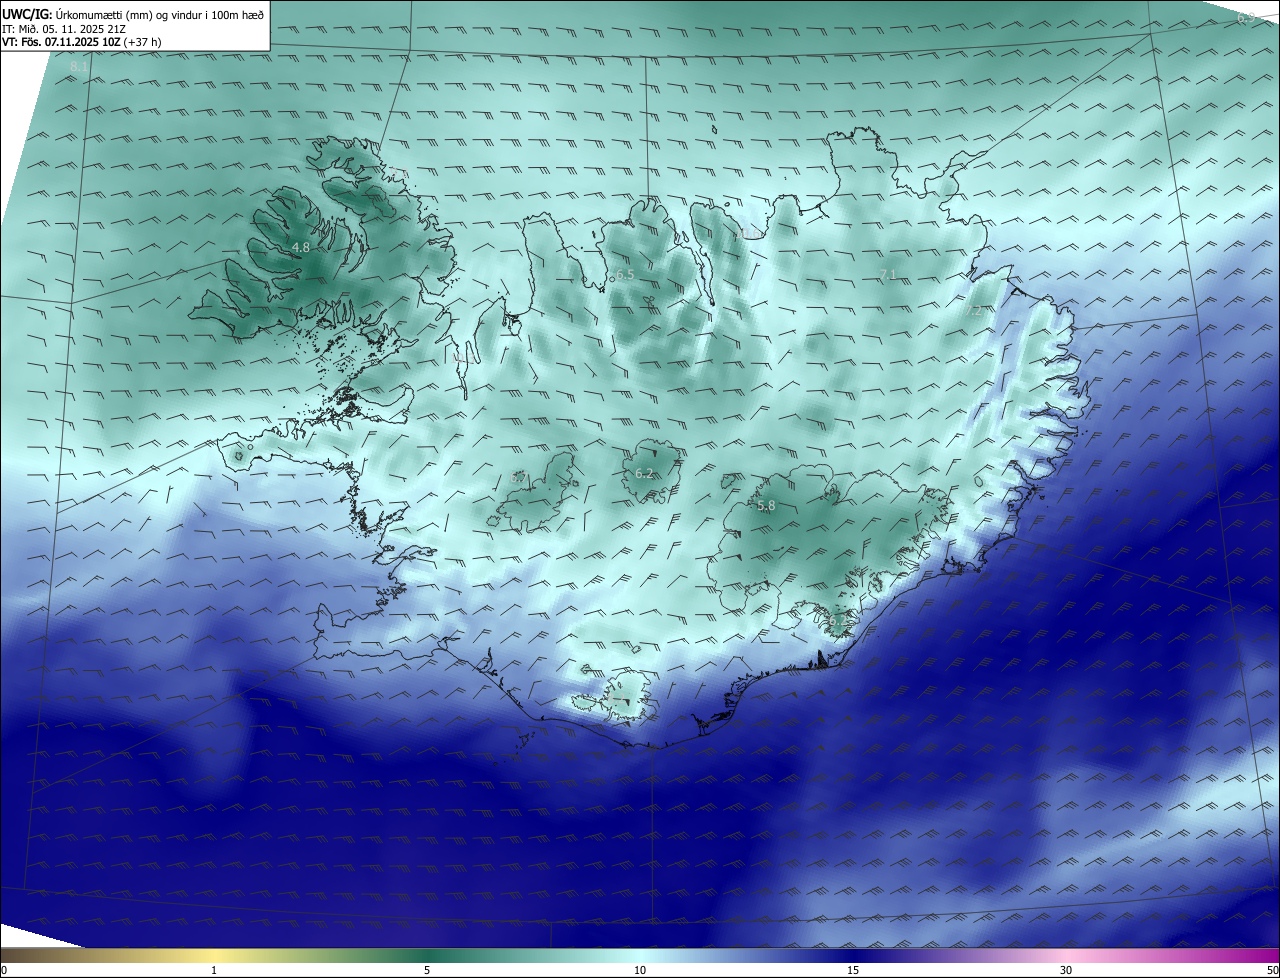Click the 30 tick label on the colour scale

[1066, 970]
